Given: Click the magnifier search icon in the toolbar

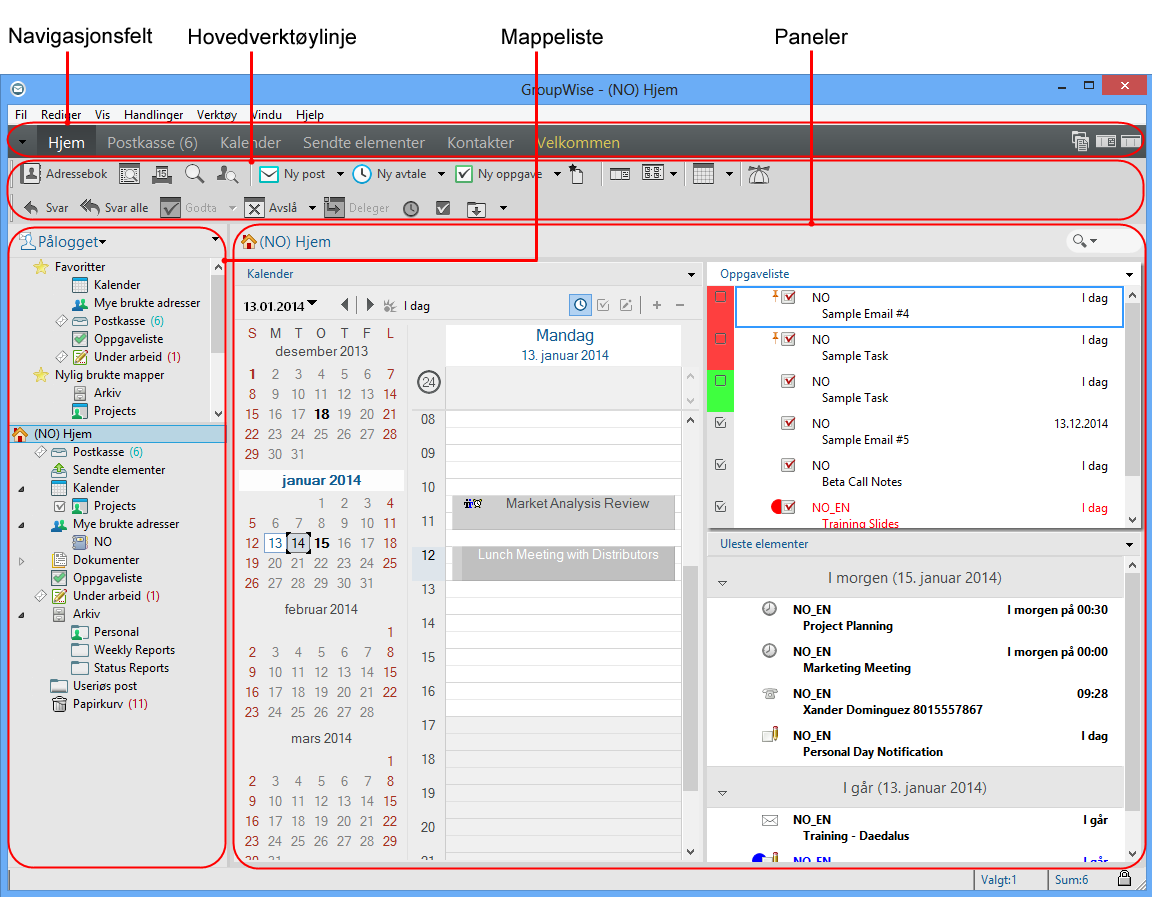Looking at the screenshot, I should point(195,174).
